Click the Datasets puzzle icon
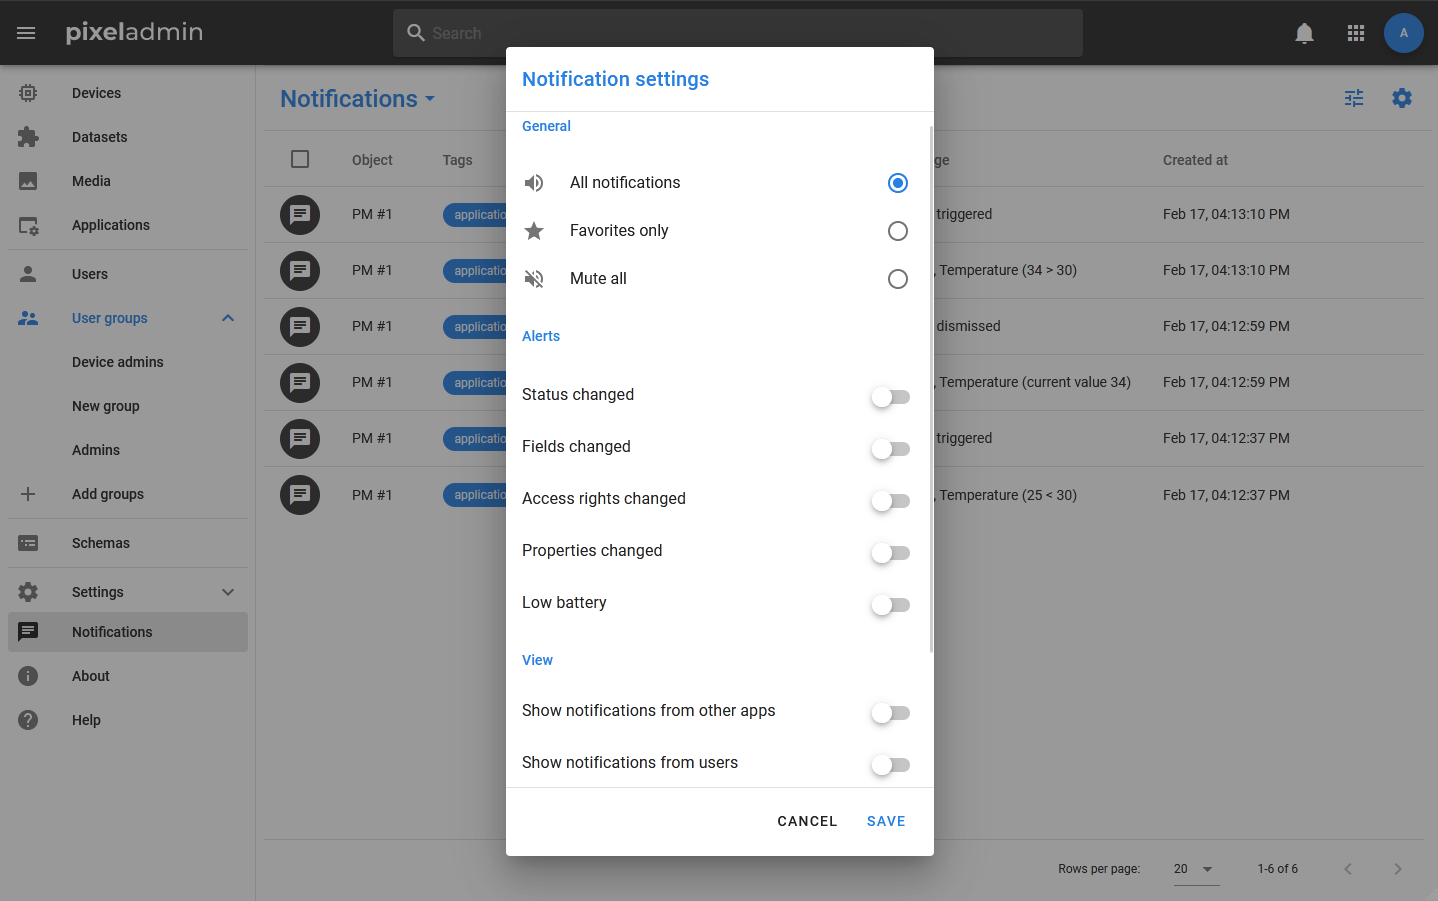Image resolution: width=1438 pixels, height=901 pixels. click(x=28, y=137)
